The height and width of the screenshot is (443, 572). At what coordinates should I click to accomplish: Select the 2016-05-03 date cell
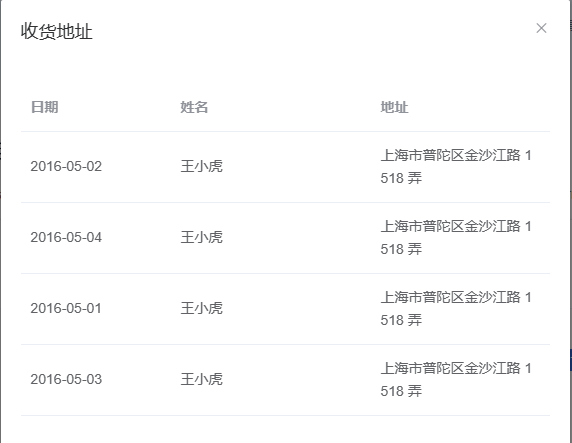(66, 380)
